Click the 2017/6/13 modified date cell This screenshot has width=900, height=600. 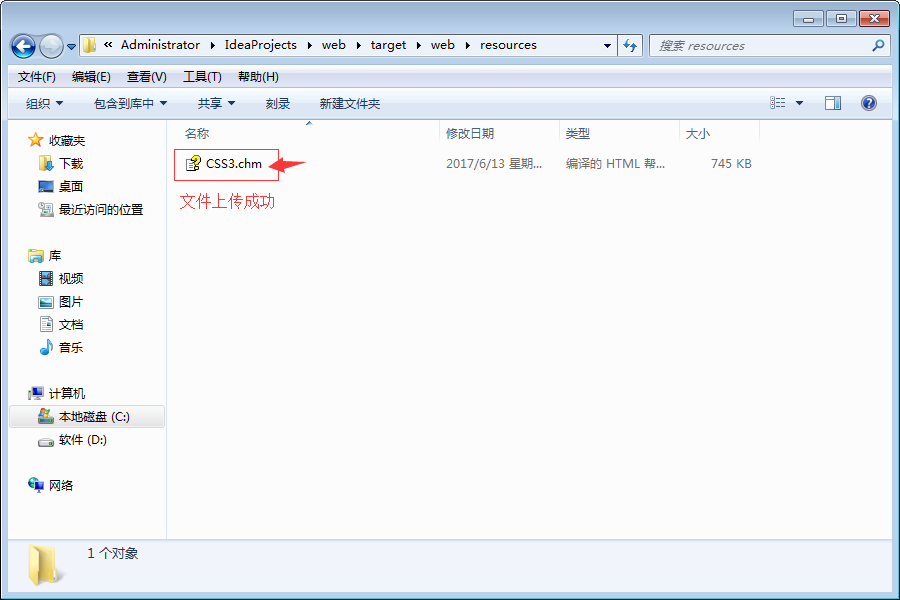[x=494, y=164]
